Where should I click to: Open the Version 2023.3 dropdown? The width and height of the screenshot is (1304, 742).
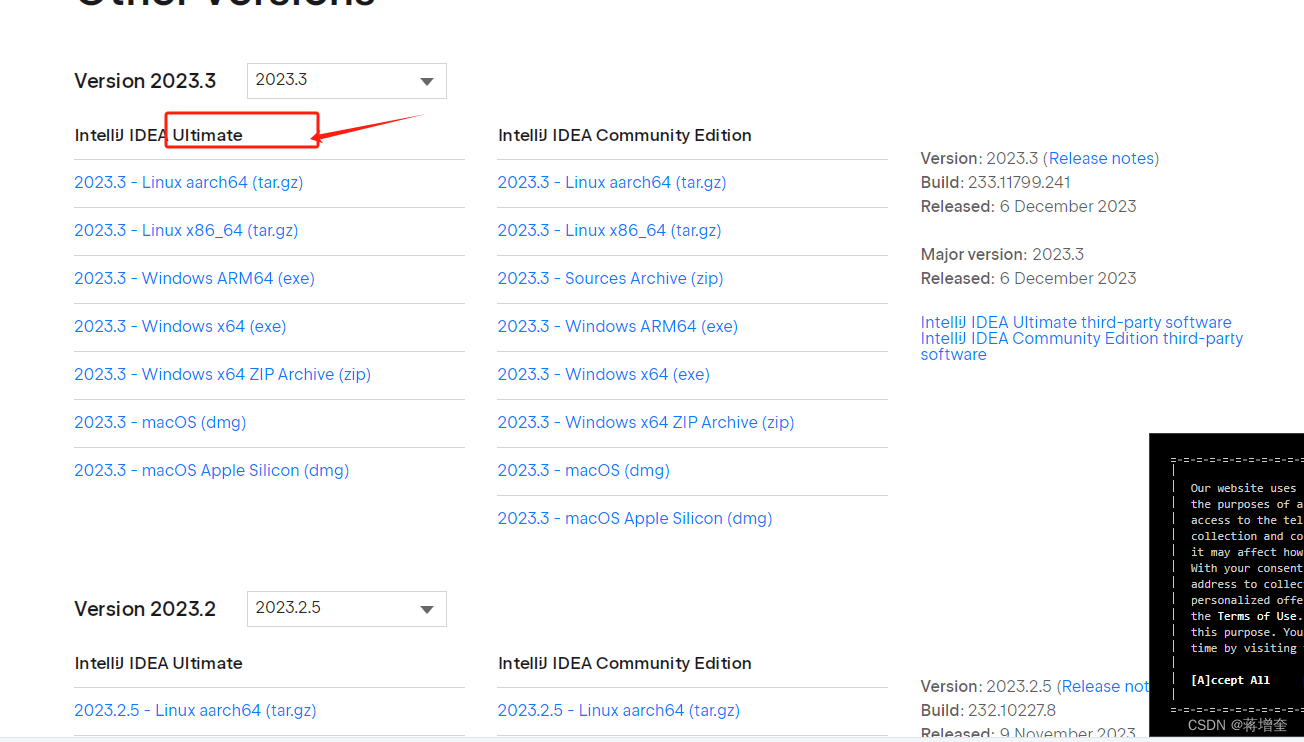tap(346, 80)
